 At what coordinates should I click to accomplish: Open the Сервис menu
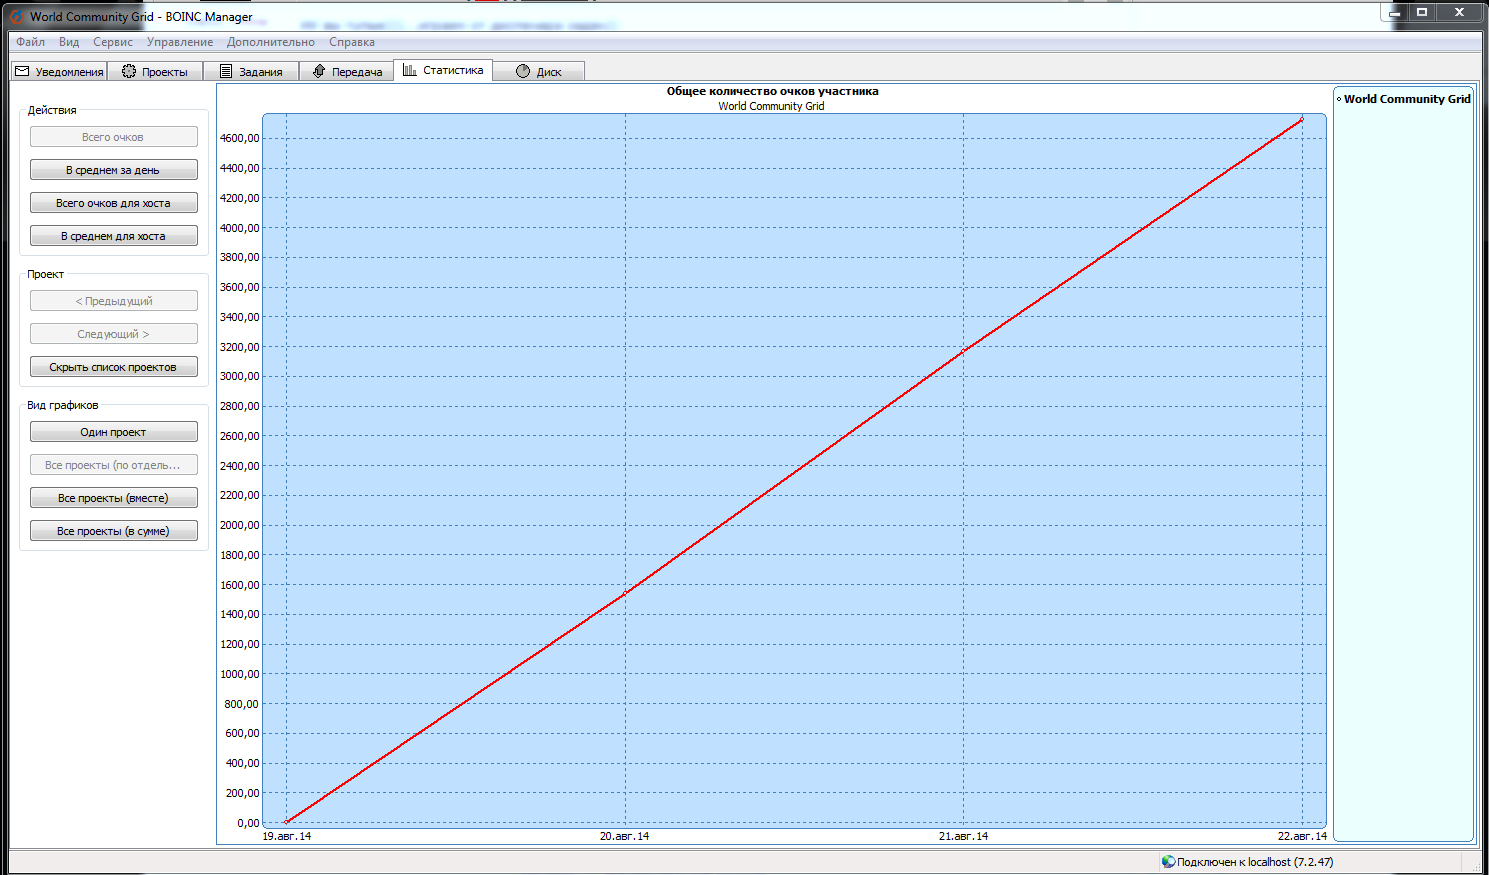(113, 42)
